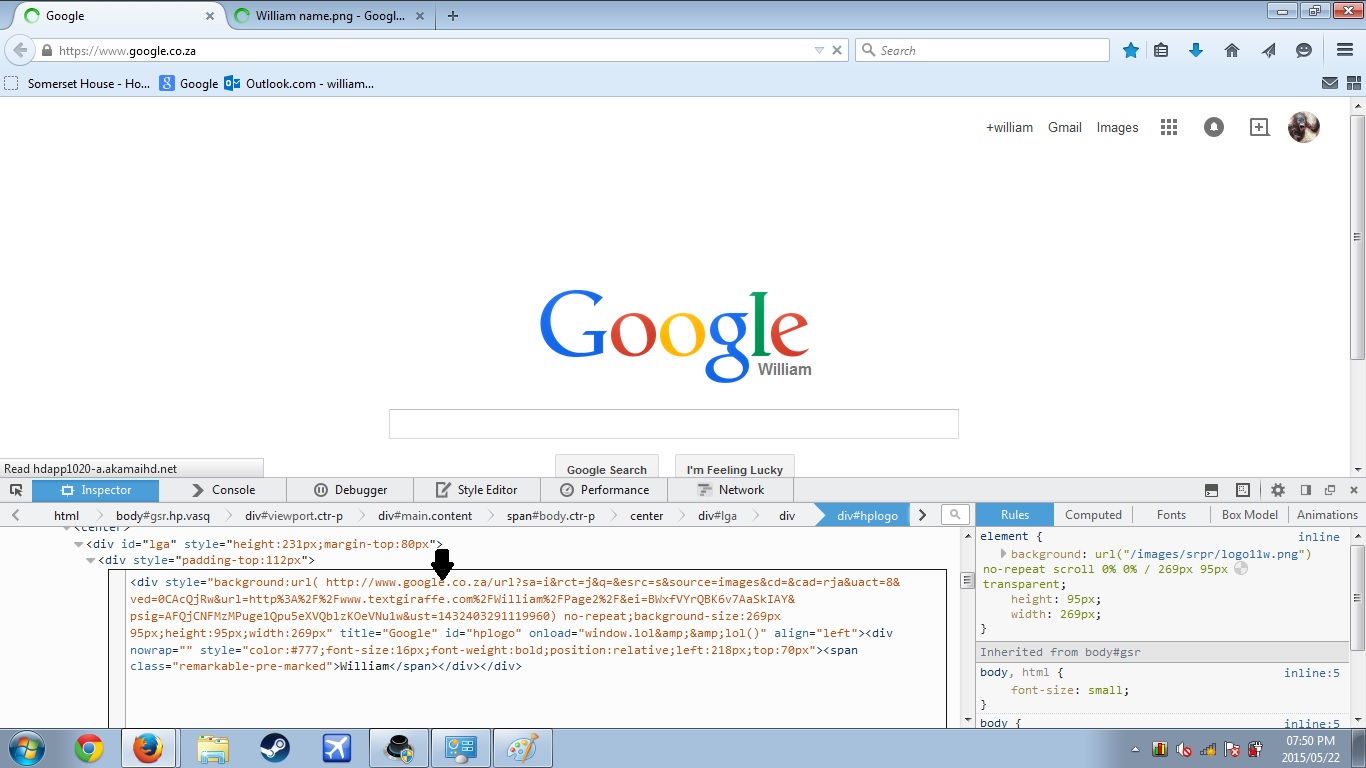Open the Debugger tab
Screen dimensions: 1366x768
point(350,490)
